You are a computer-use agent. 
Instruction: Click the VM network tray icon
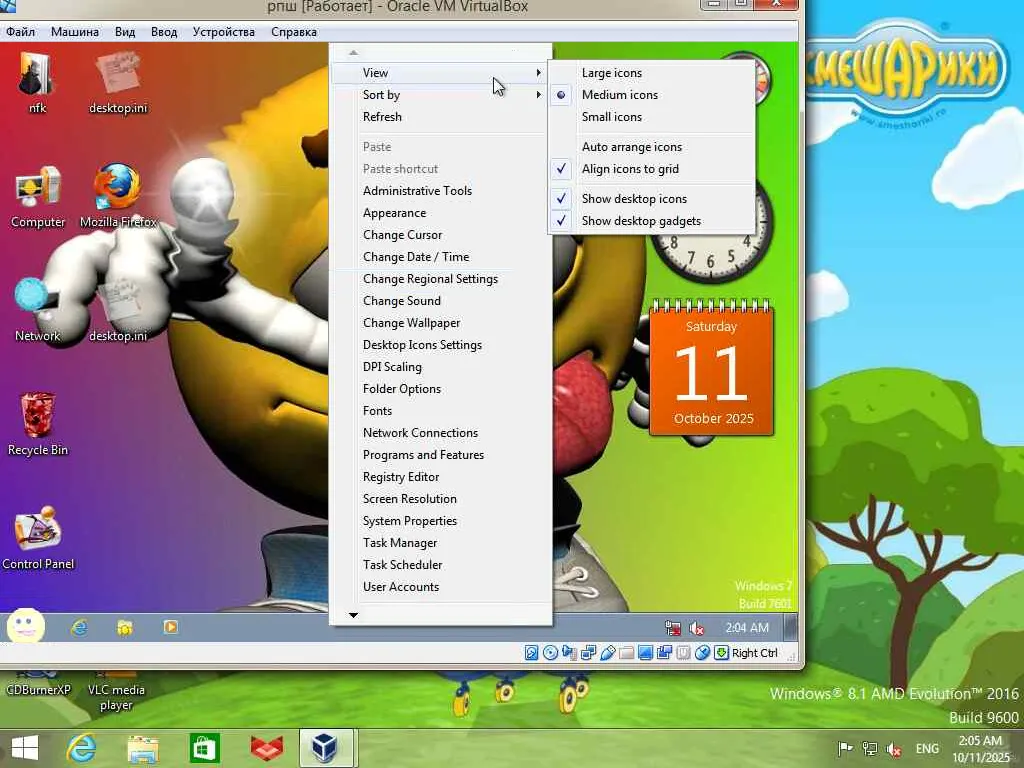click(673, 628)
